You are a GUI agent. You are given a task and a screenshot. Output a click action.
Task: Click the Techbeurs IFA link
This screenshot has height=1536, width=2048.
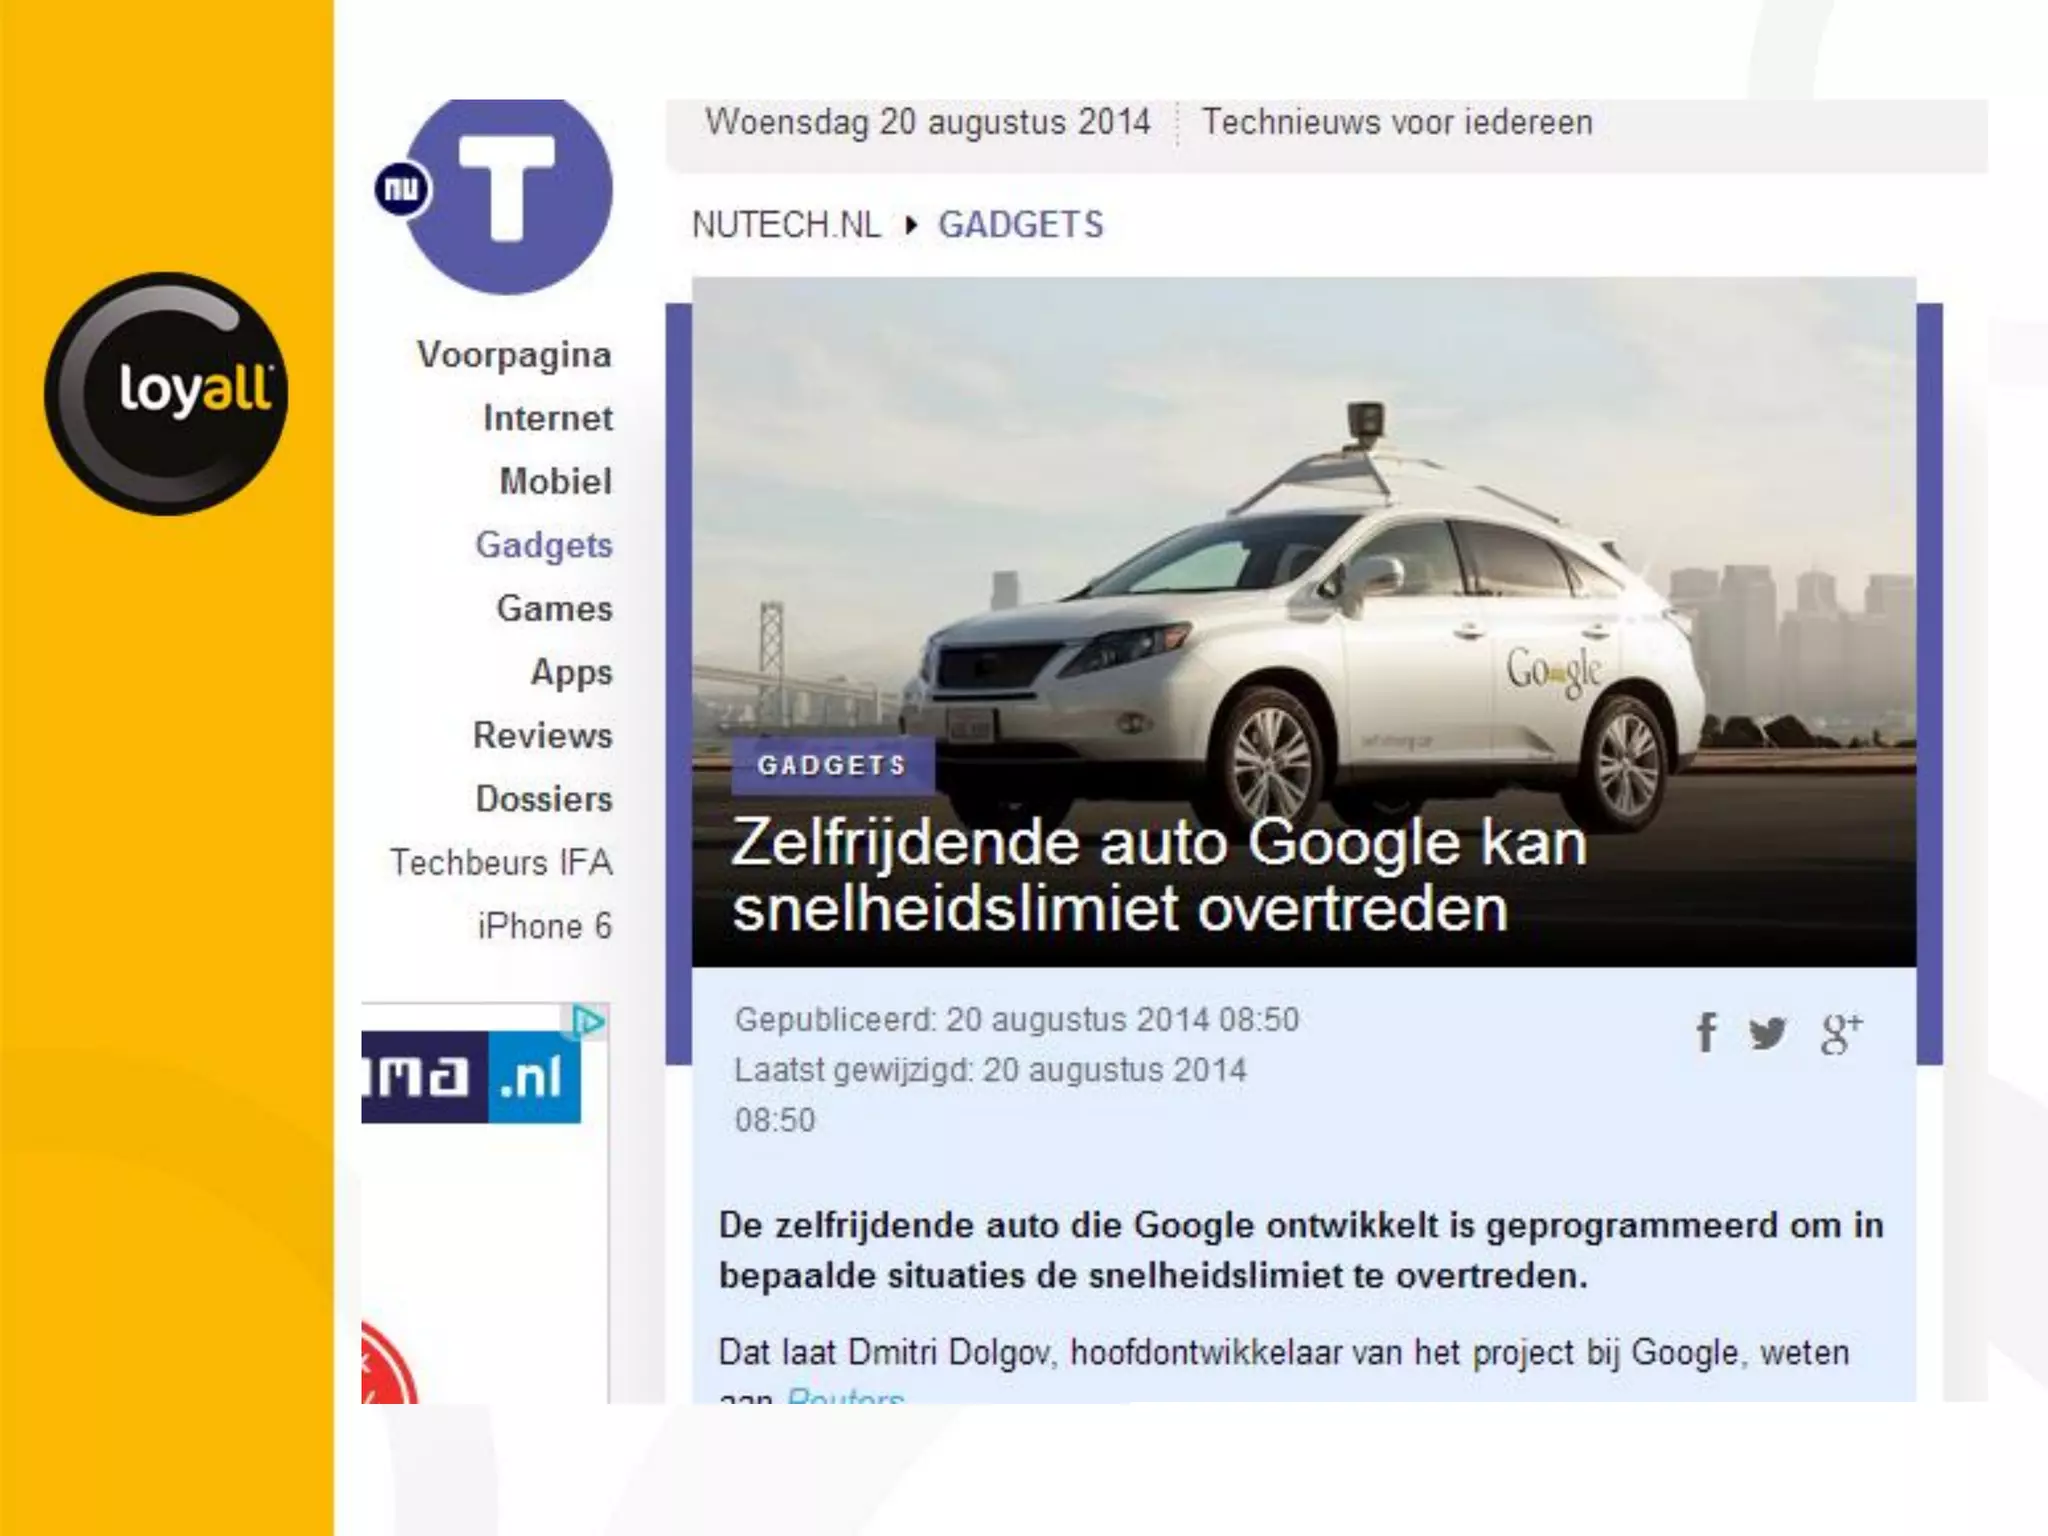[x=501, y=862]
